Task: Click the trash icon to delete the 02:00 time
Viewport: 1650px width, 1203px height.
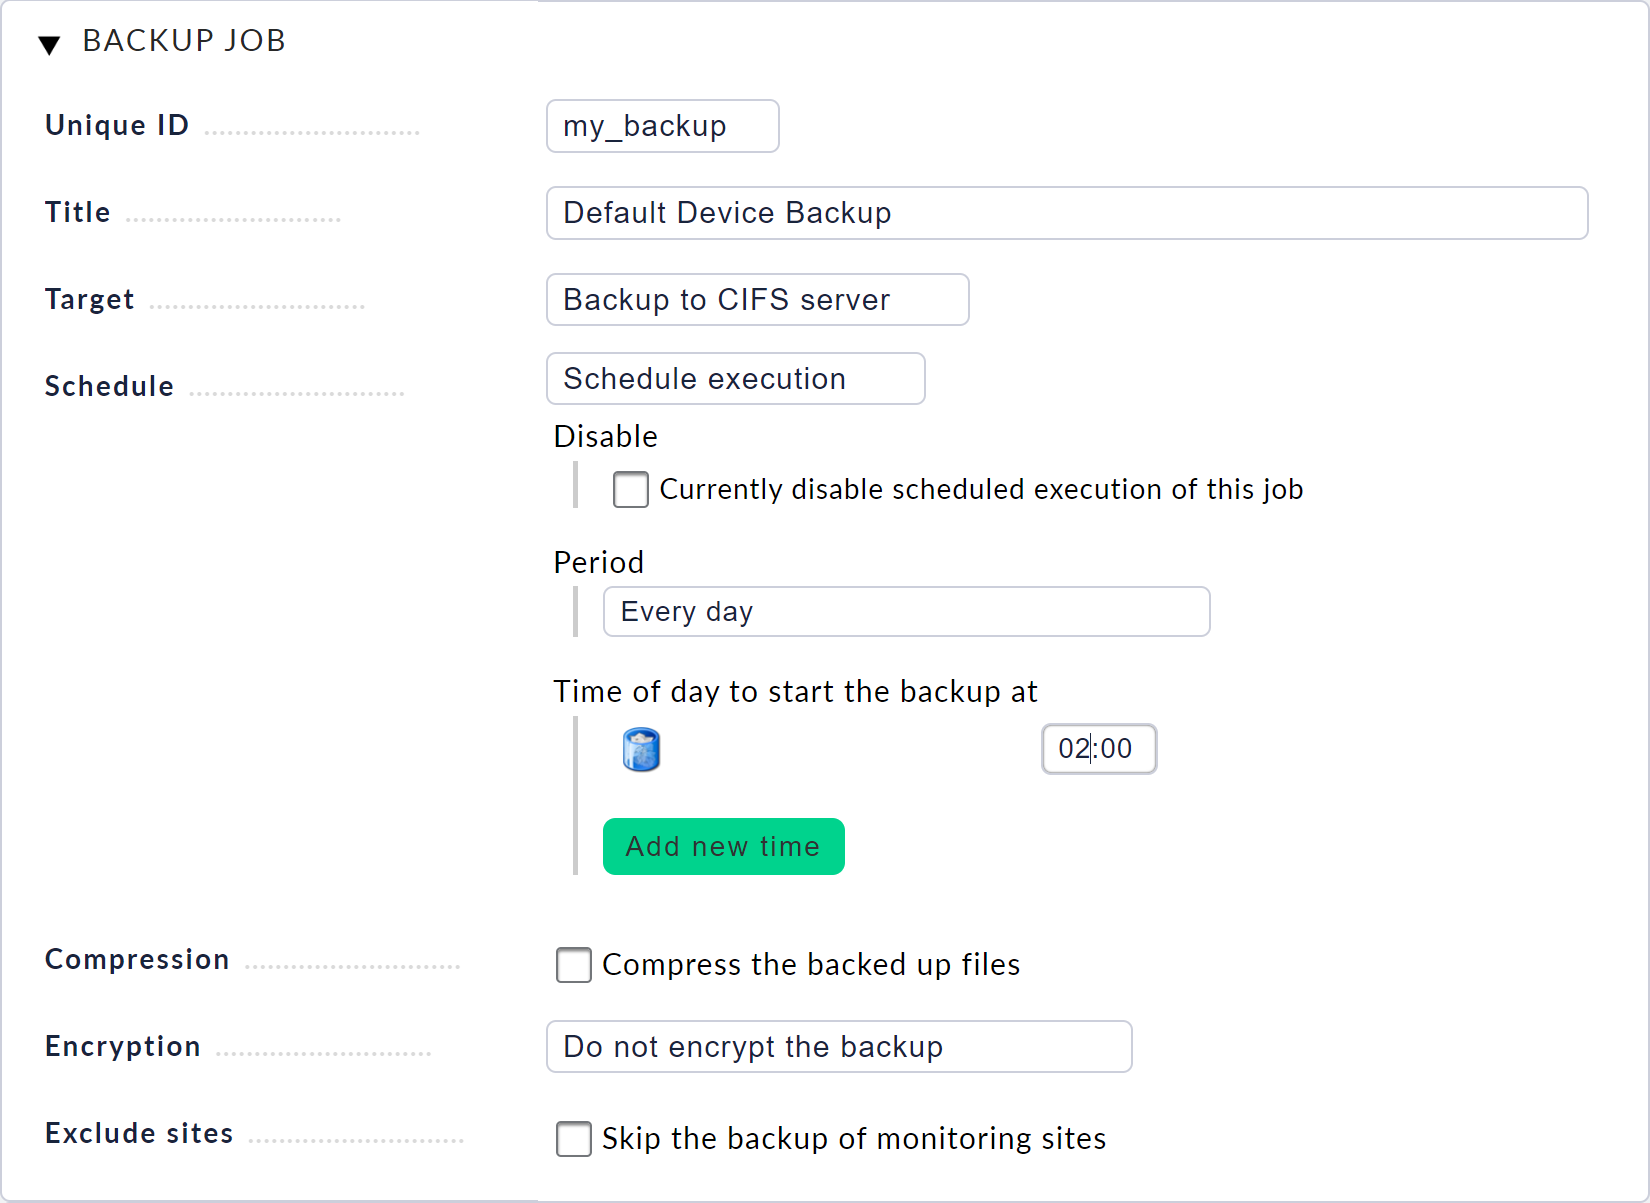Action: pos(640,749)
